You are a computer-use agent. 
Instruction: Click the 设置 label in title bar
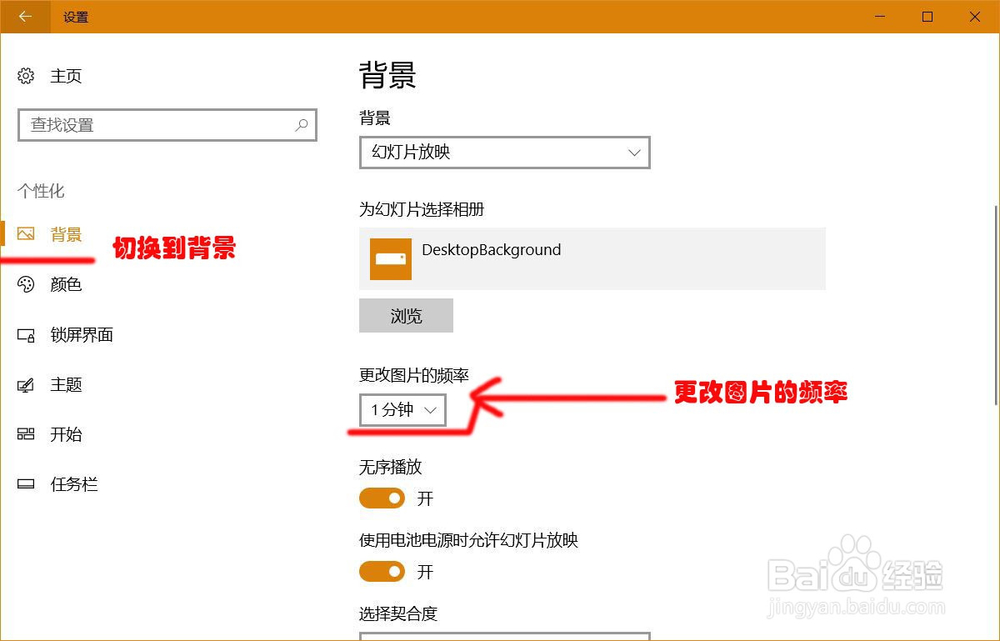click(x=76, y=16)
